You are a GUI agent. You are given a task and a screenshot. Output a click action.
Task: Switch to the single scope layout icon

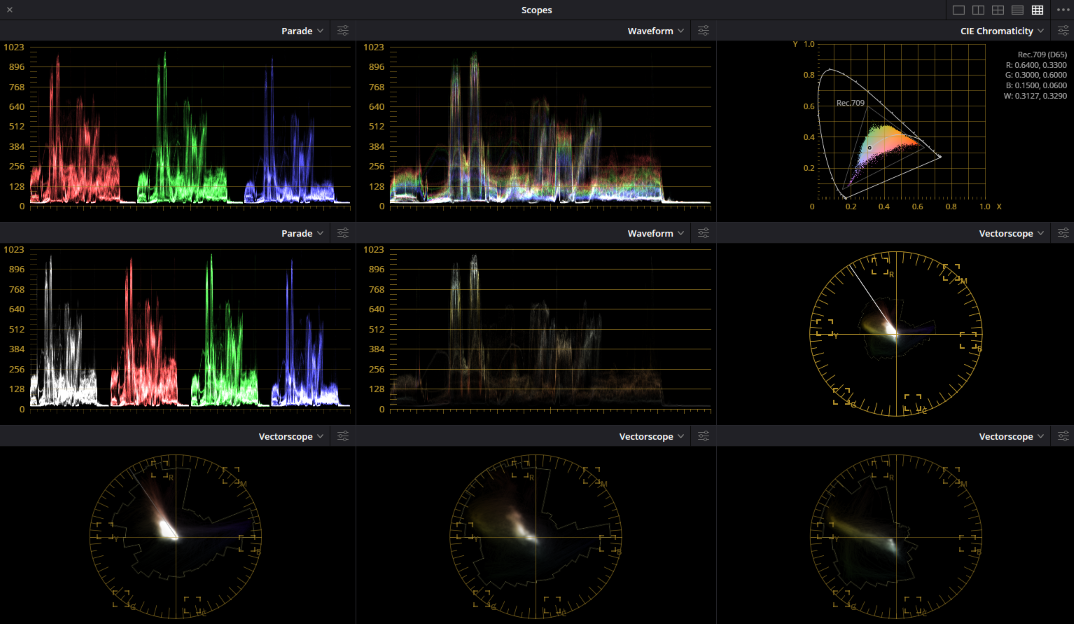959,10
